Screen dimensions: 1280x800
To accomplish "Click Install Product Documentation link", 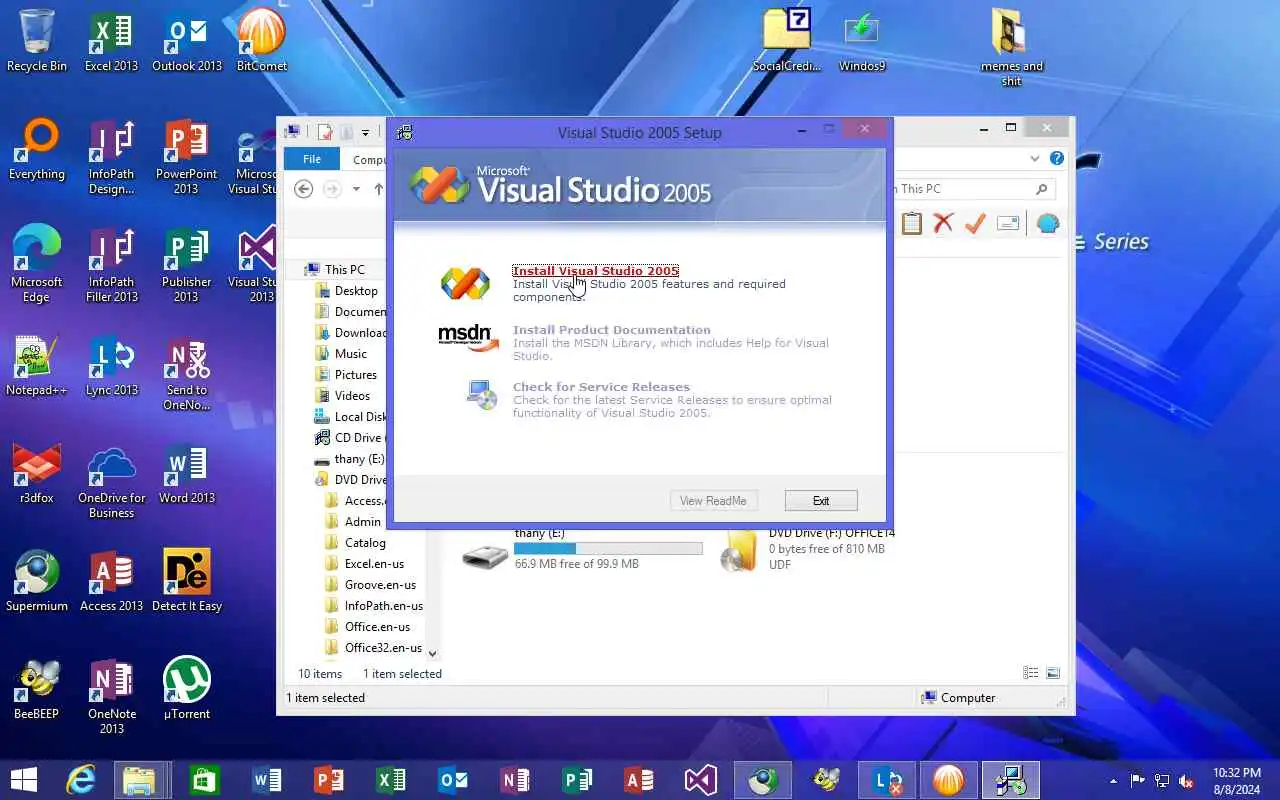I will (611, 330).
